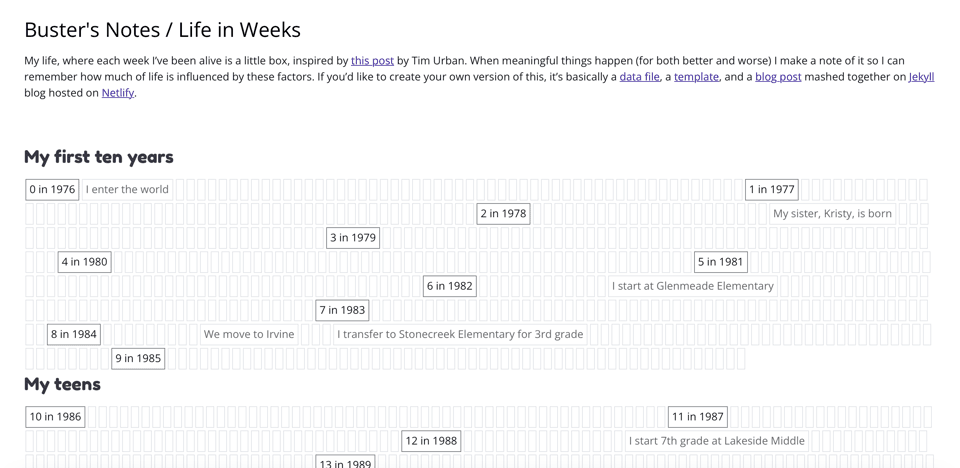Click the '5 in 1981' marker
The width and height of the screenshot is (960, 468).
pos(720,262)
